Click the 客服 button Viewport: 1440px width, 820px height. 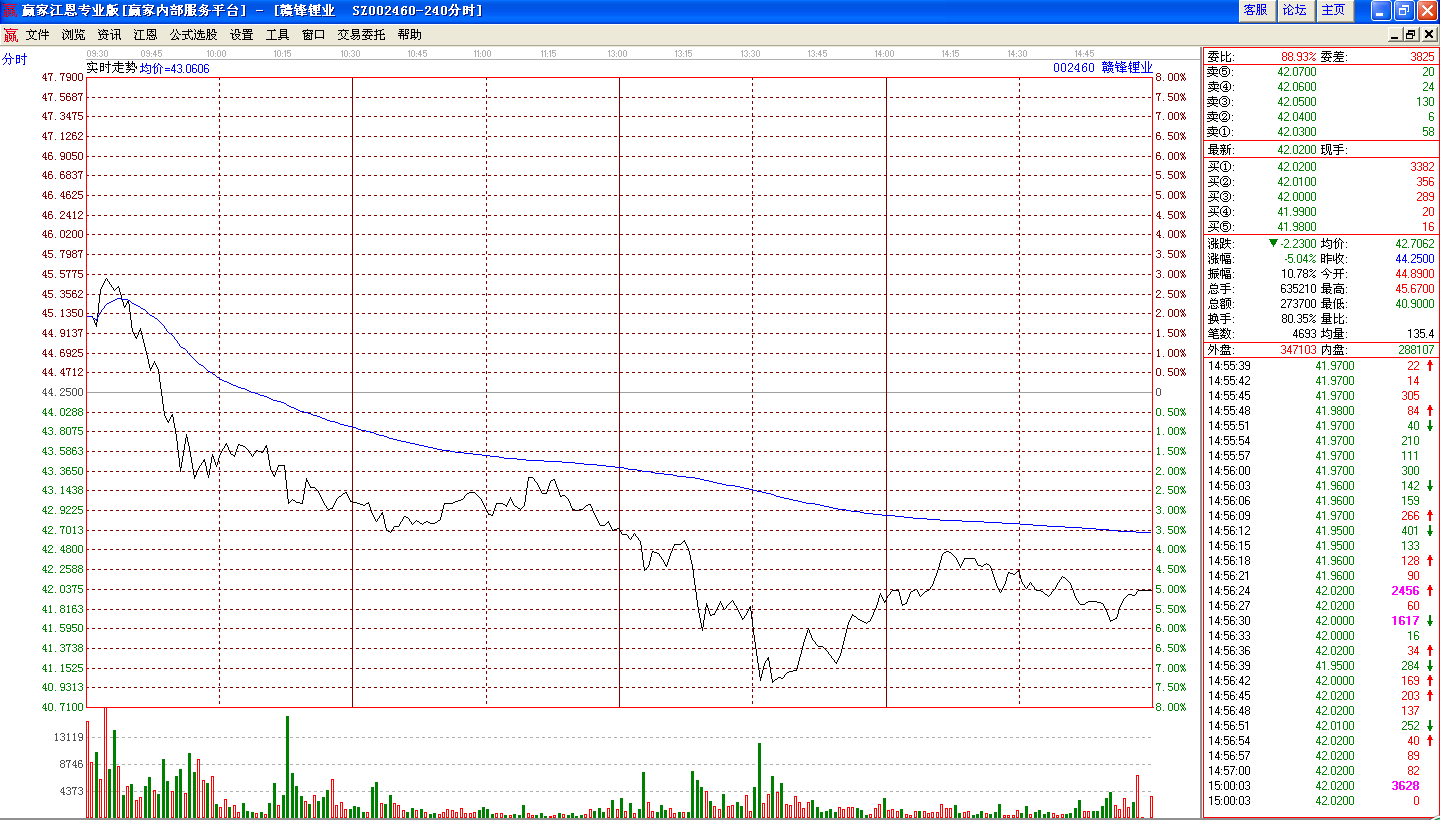(1255, 10)
